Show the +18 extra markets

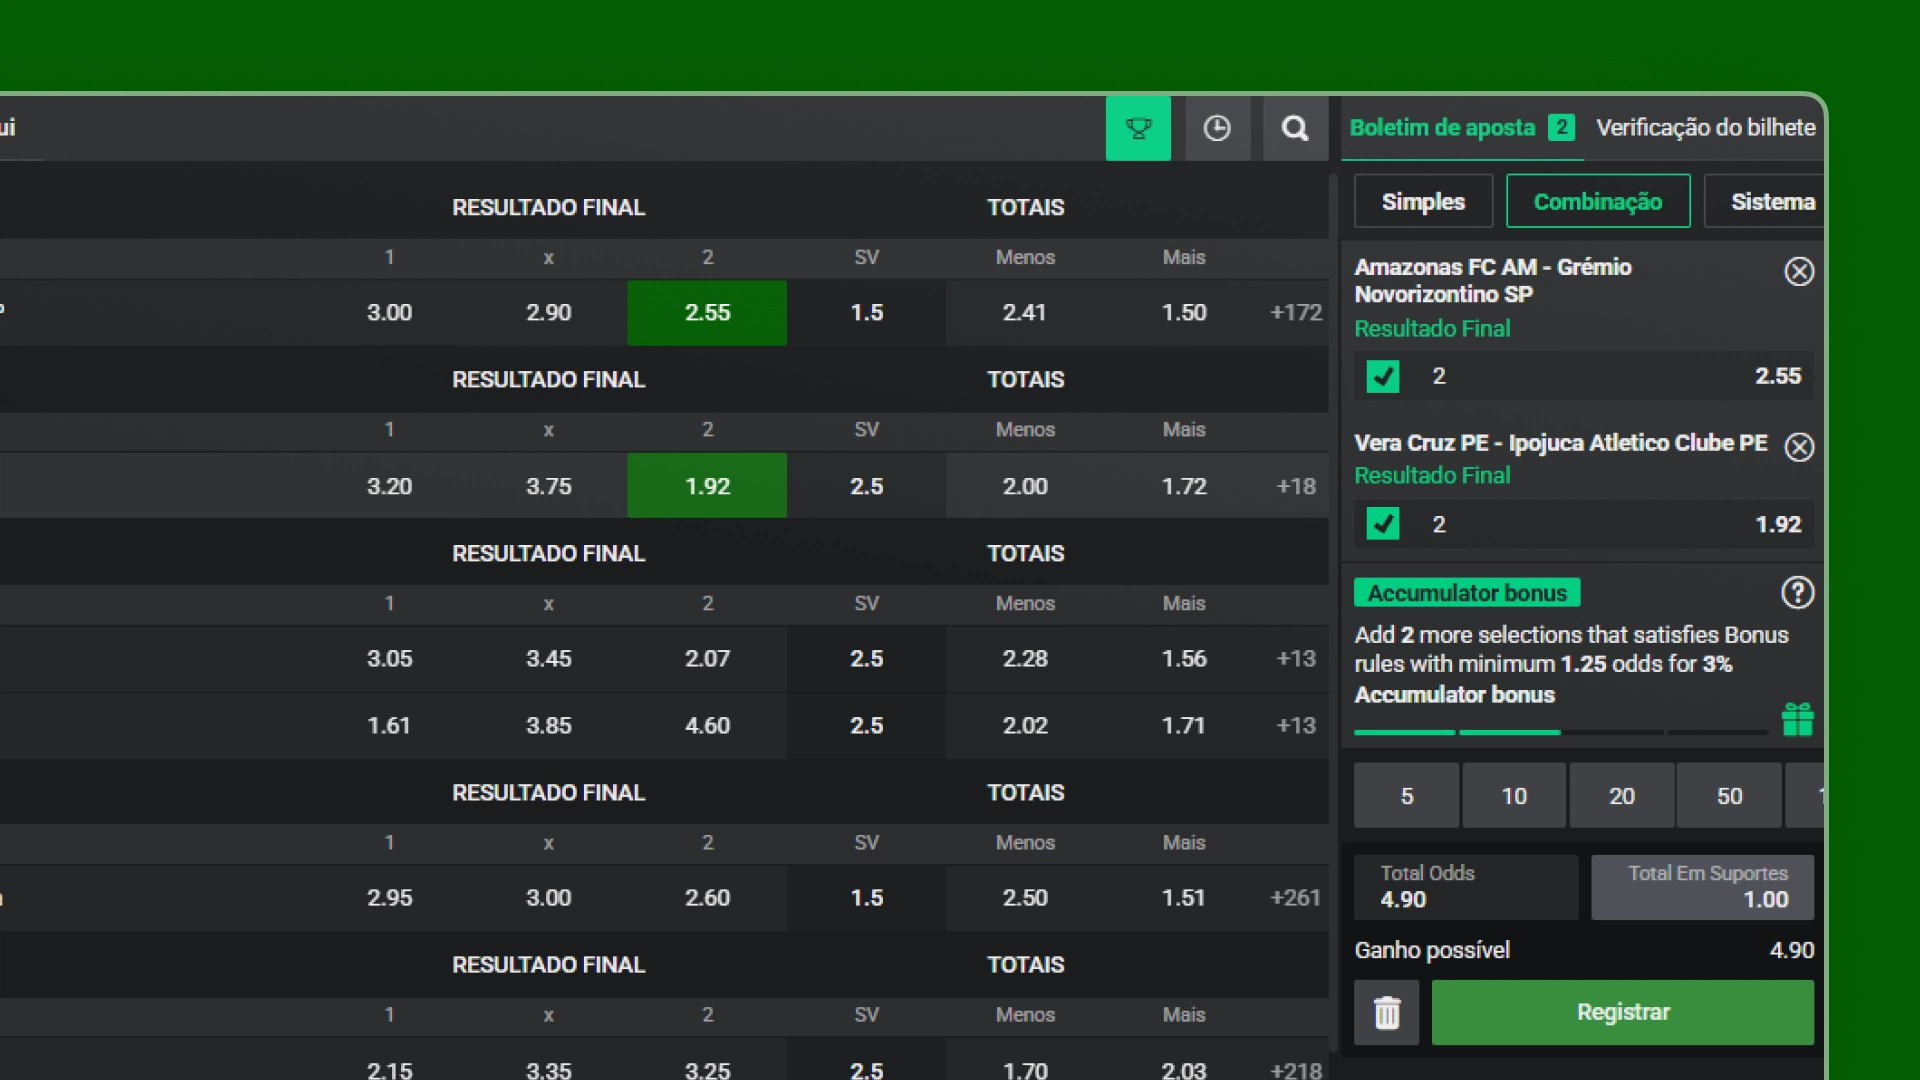pos(1296,486)
